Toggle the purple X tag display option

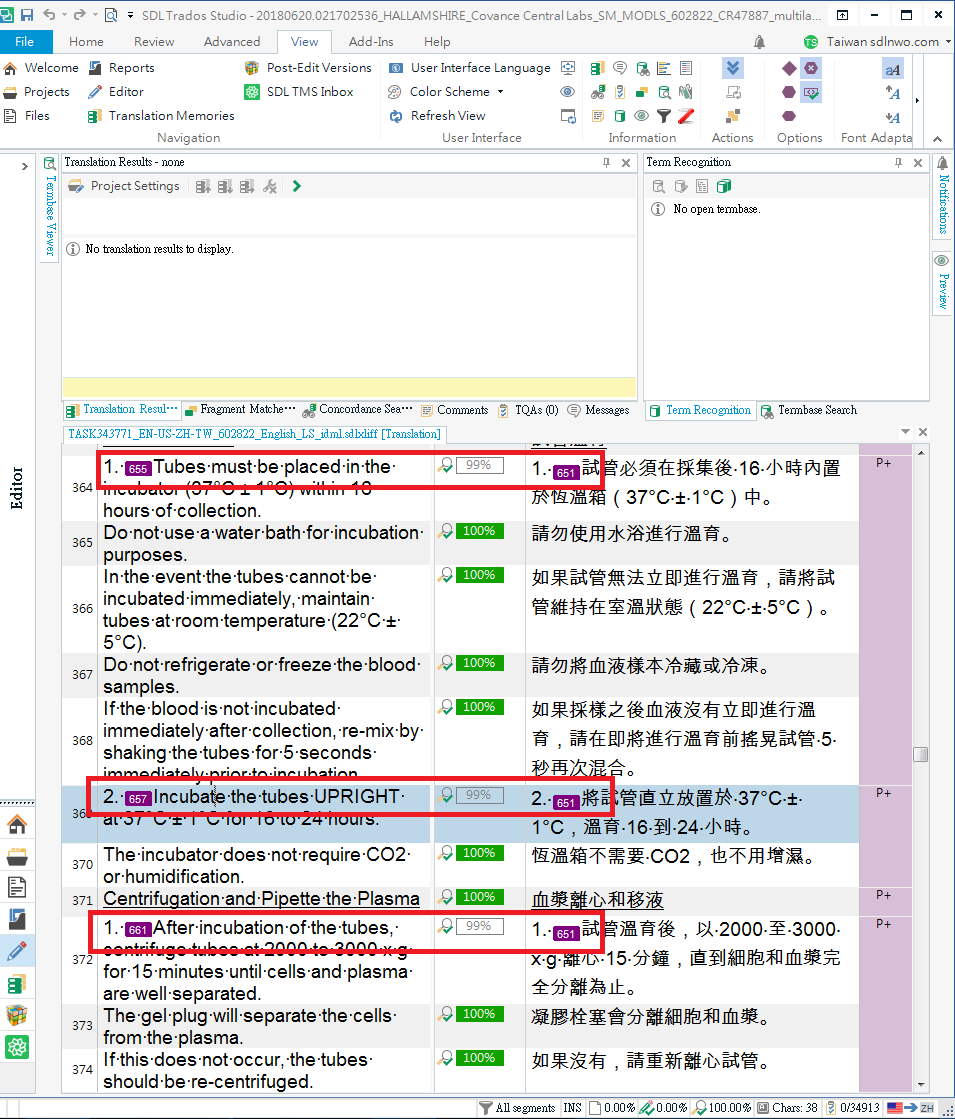[811, 69]
